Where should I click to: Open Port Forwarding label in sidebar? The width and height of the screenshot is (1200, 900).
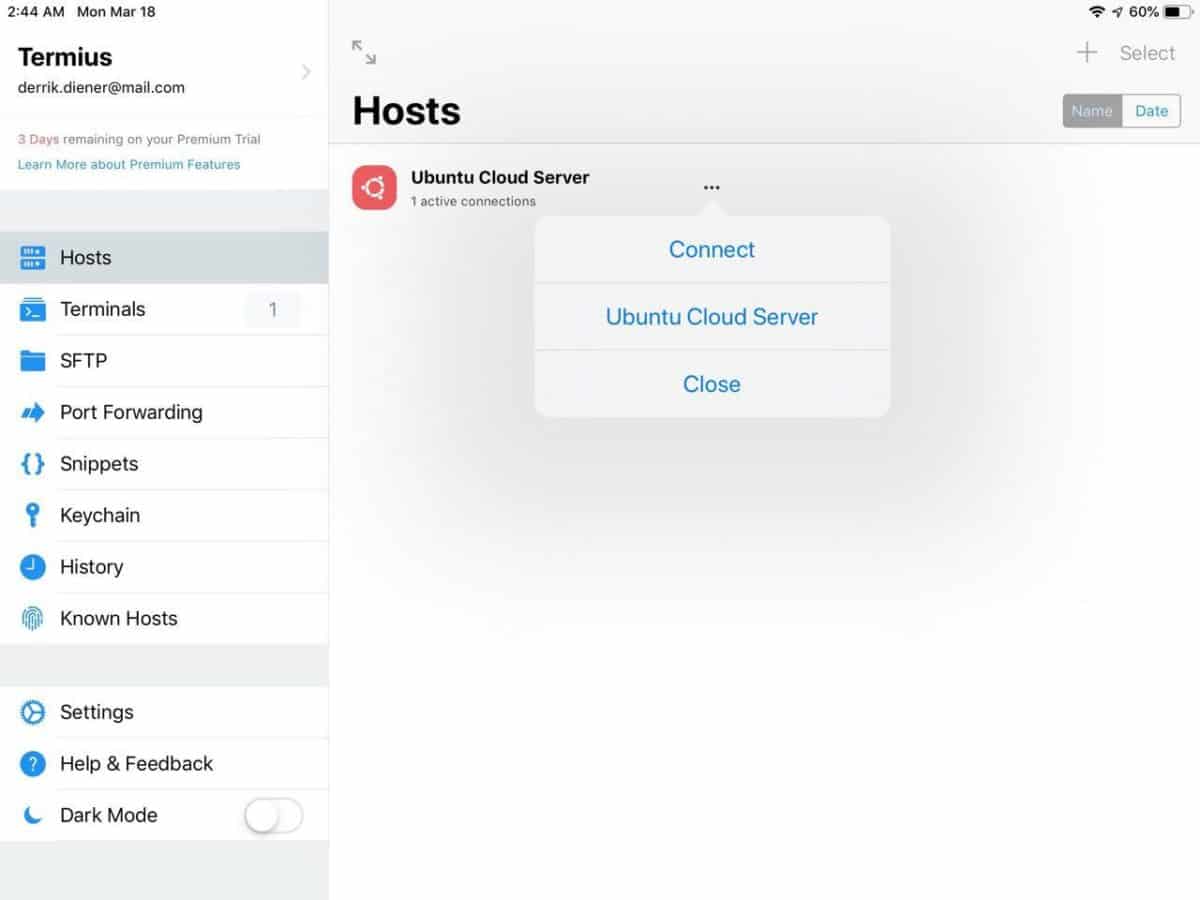click(131, 412)
